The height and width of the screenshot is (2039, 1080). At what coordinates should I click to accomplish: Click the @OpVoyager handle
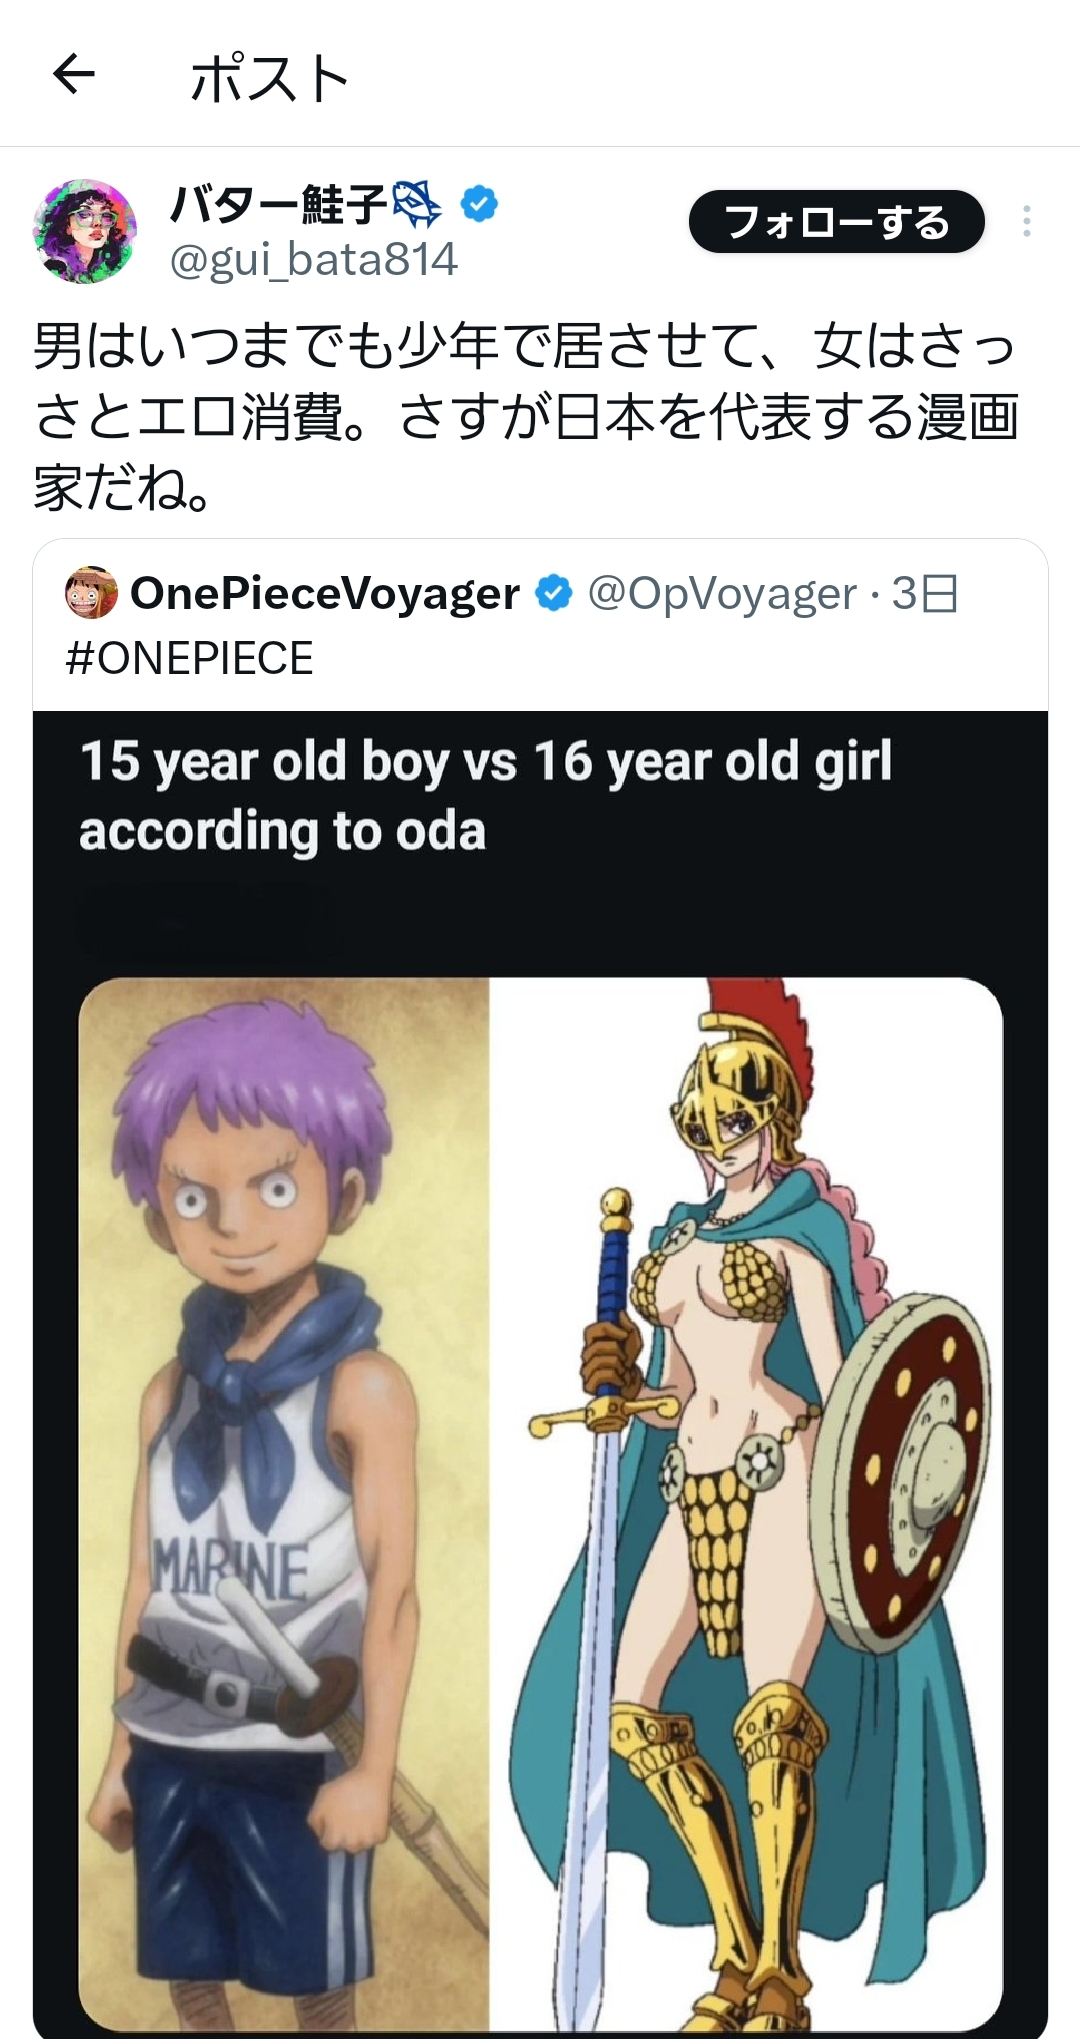point(722,594)
